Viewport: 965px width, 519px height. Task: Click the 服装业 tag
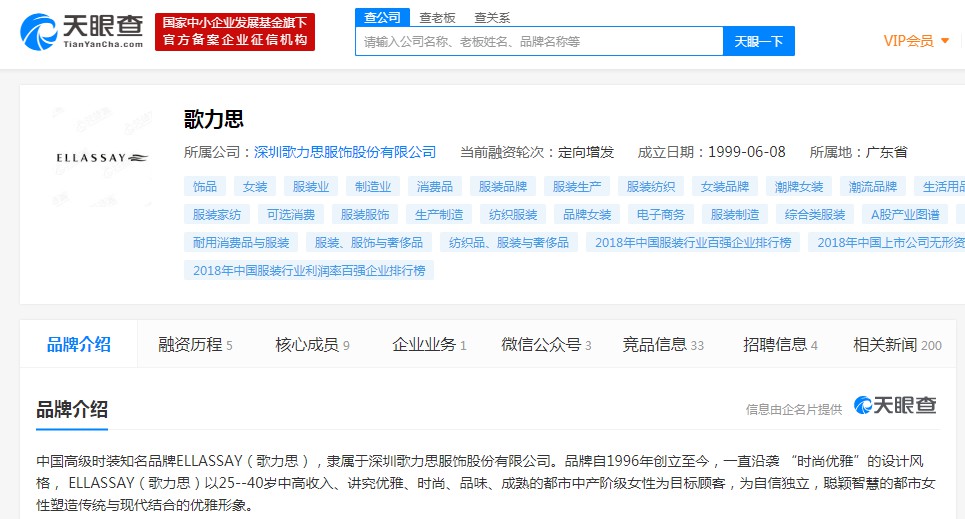click(x=311, y=187)
